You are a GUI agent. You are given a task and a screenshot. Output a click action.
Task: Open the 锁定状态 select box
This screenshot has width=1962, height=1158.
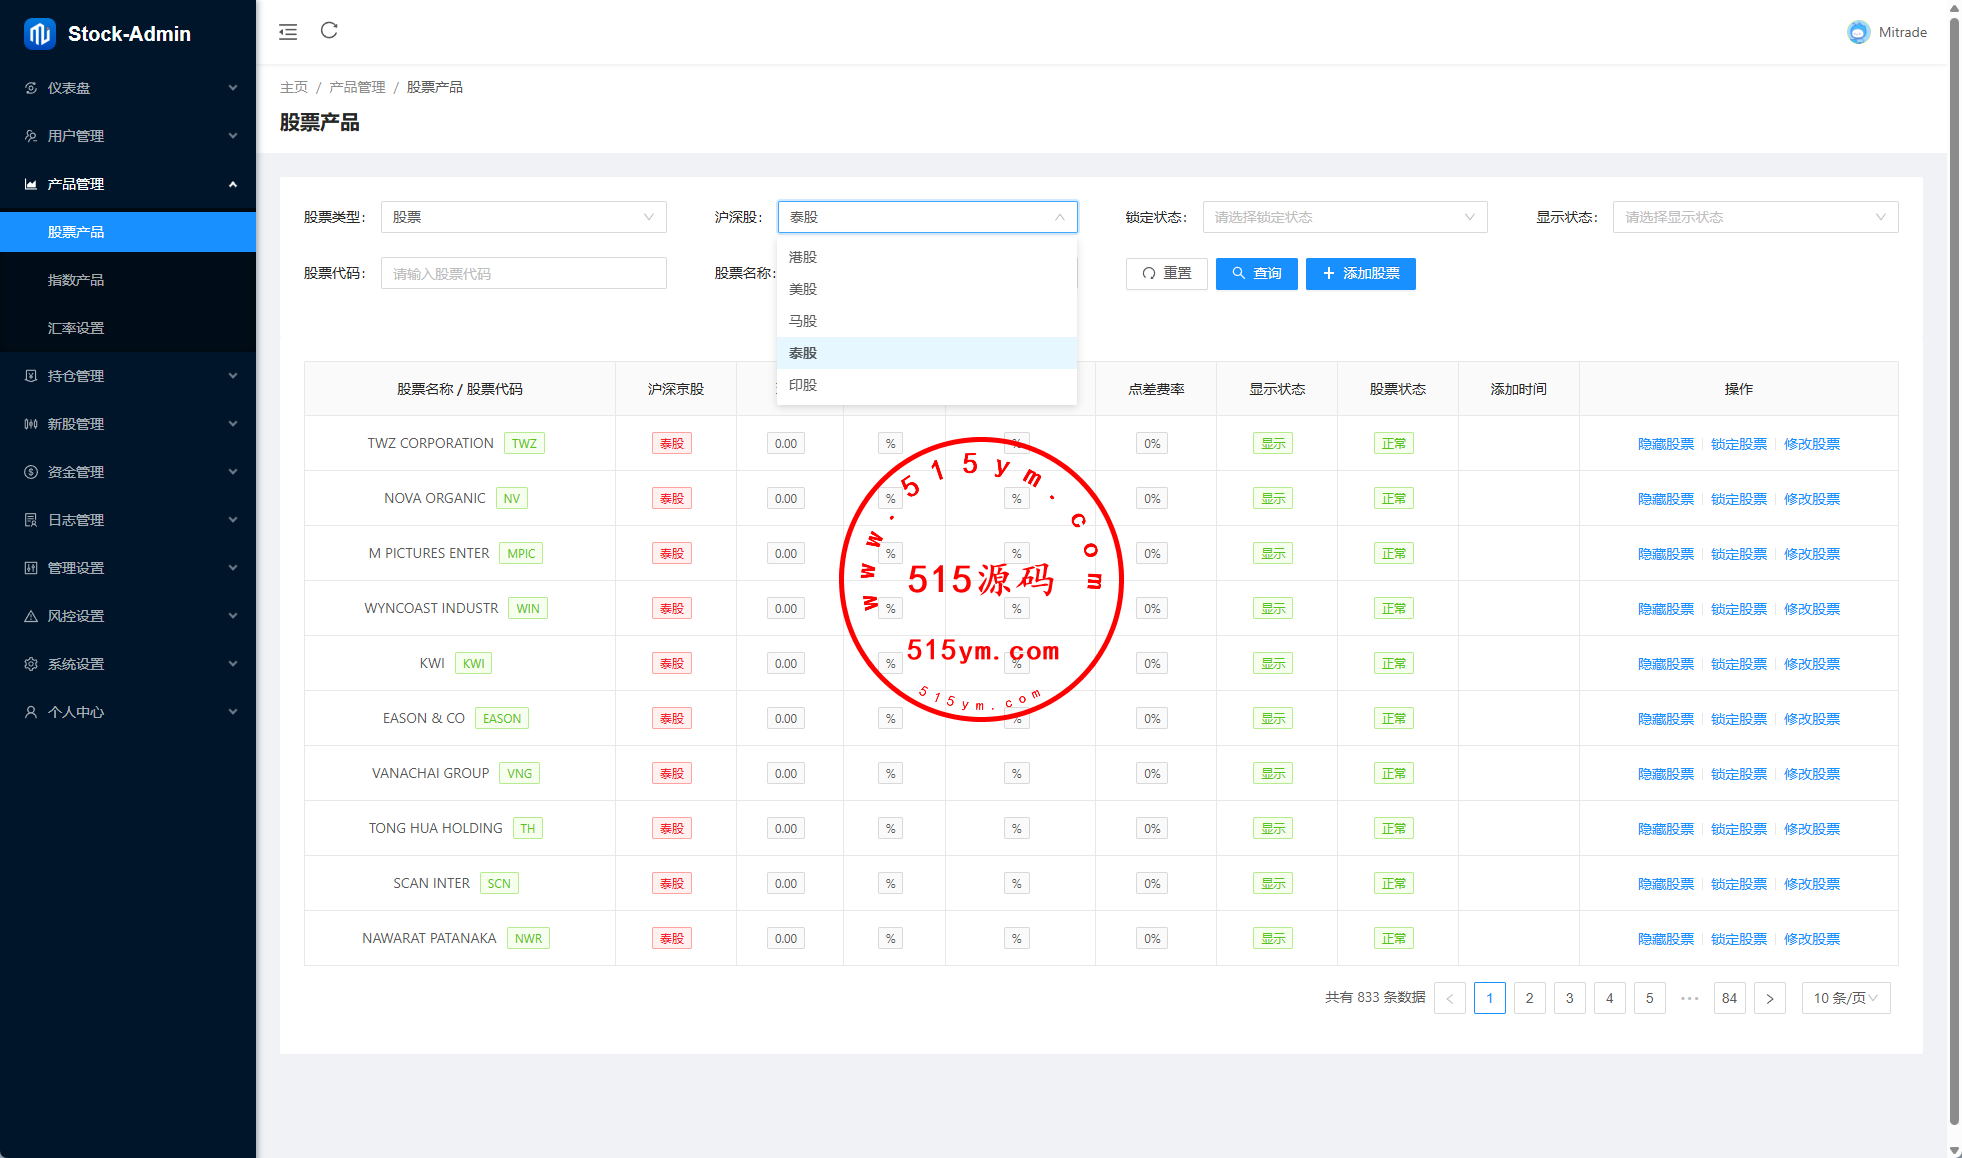coord(1344,217)
